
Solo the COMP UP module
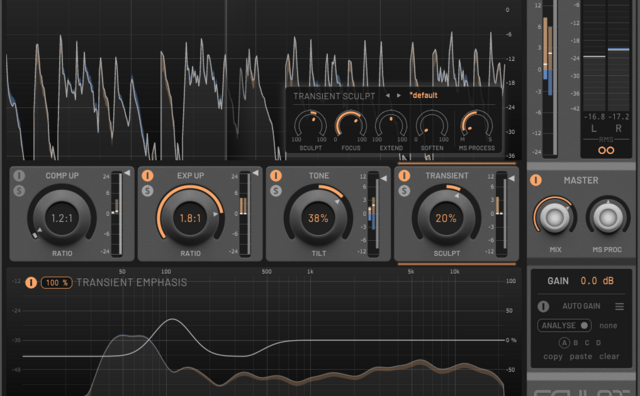click(x=19, y=191)
